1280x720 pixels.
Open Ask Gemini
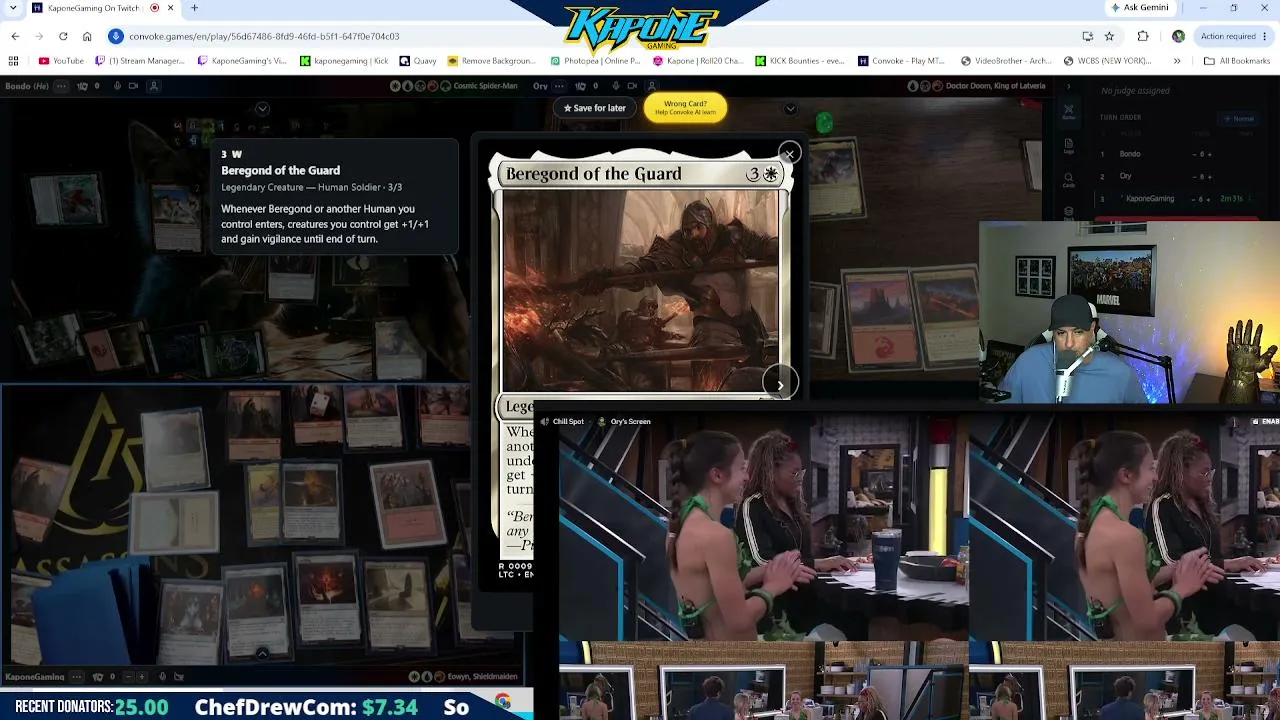tap(1139, 8)
